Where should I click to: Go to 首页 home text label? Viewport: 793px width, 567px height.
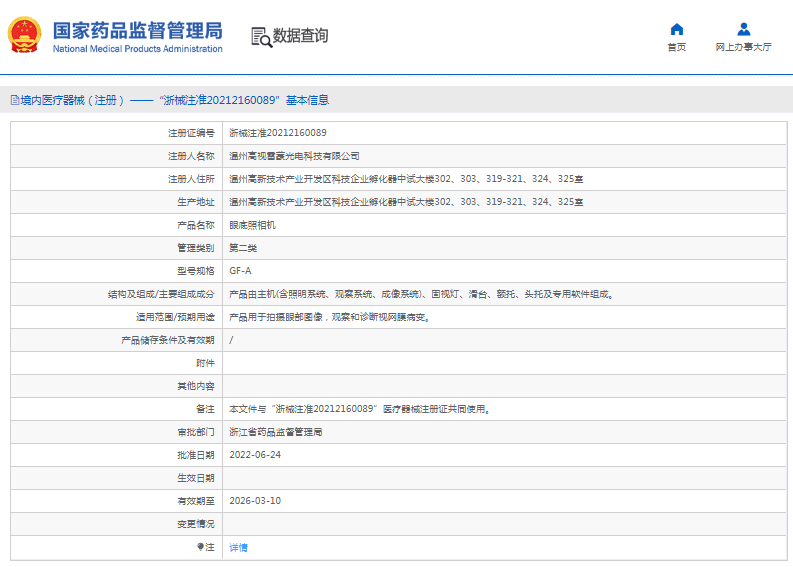[677, 48]
